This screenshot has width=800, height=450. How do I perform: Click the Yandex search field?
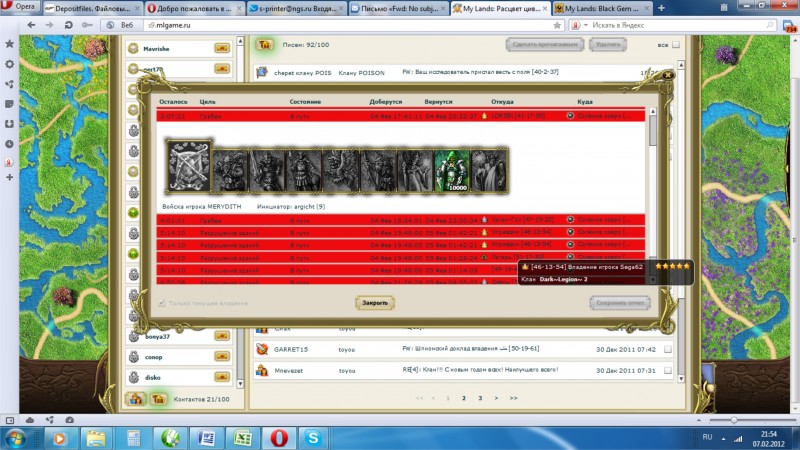coord(678,24)
